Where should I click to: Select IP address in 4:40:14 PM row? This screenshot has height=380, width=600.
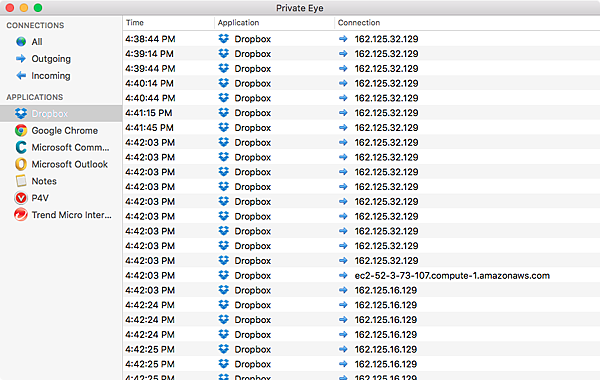[386, 83]
